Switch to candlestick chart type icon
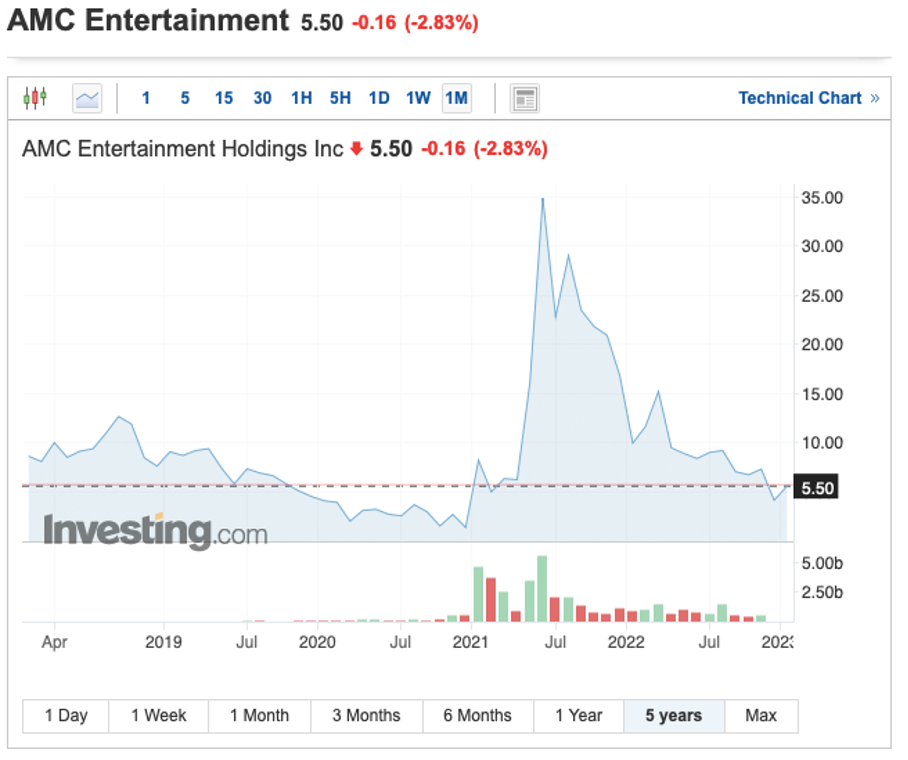 coord(35,98)
